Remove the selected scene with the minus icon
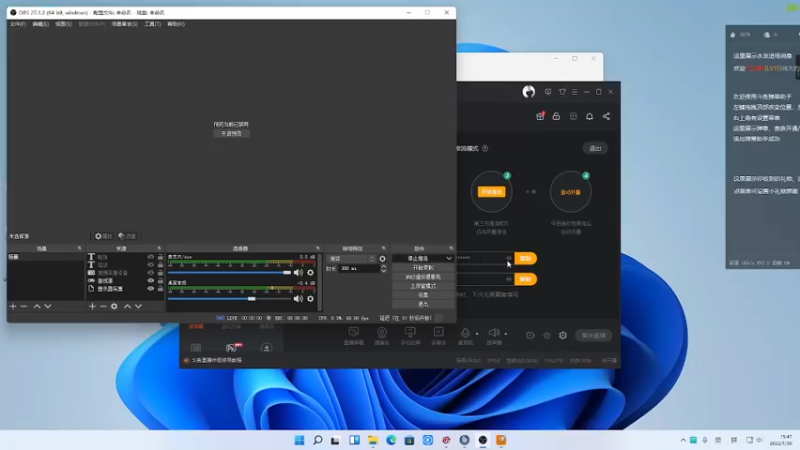This screenshot has width=800, height=450. [x=23, y=306]
